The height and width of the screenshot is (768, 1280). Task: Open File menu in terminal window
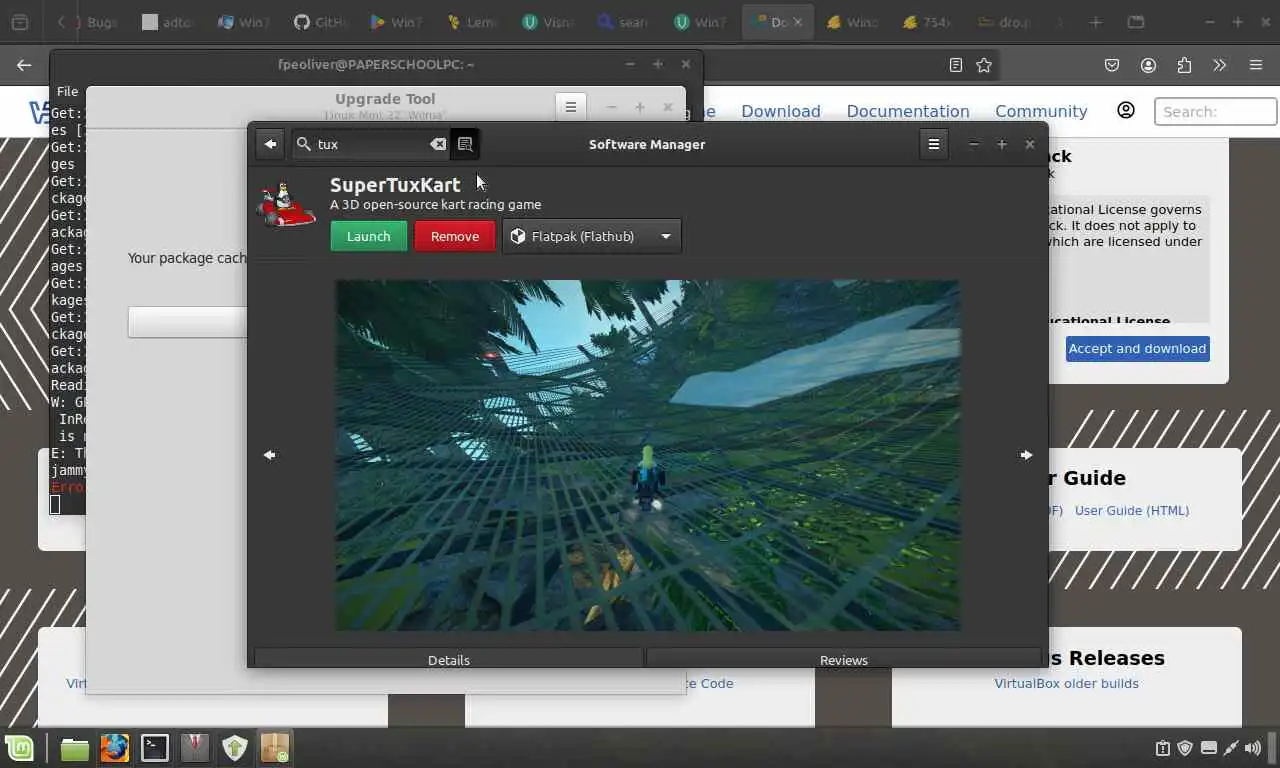click(x=67, y=91)
